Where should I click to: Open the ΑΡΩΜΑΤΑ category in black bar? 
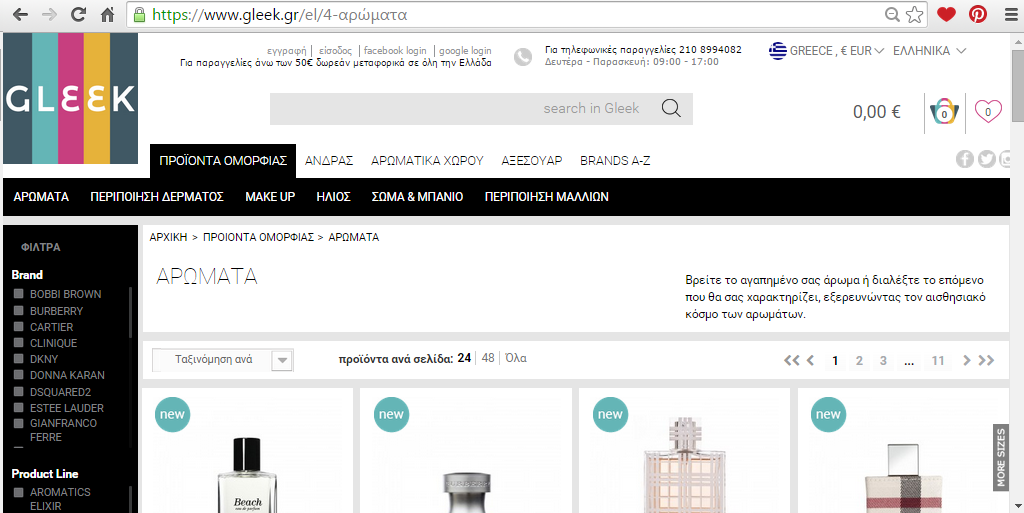[x=41, y=196]
